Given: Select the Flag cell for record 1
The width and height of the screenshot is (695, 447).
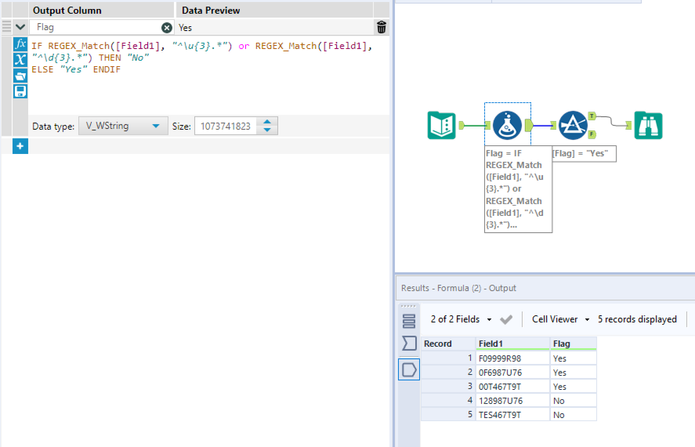Looking at the screenshot, I should (x=574, y=358).
